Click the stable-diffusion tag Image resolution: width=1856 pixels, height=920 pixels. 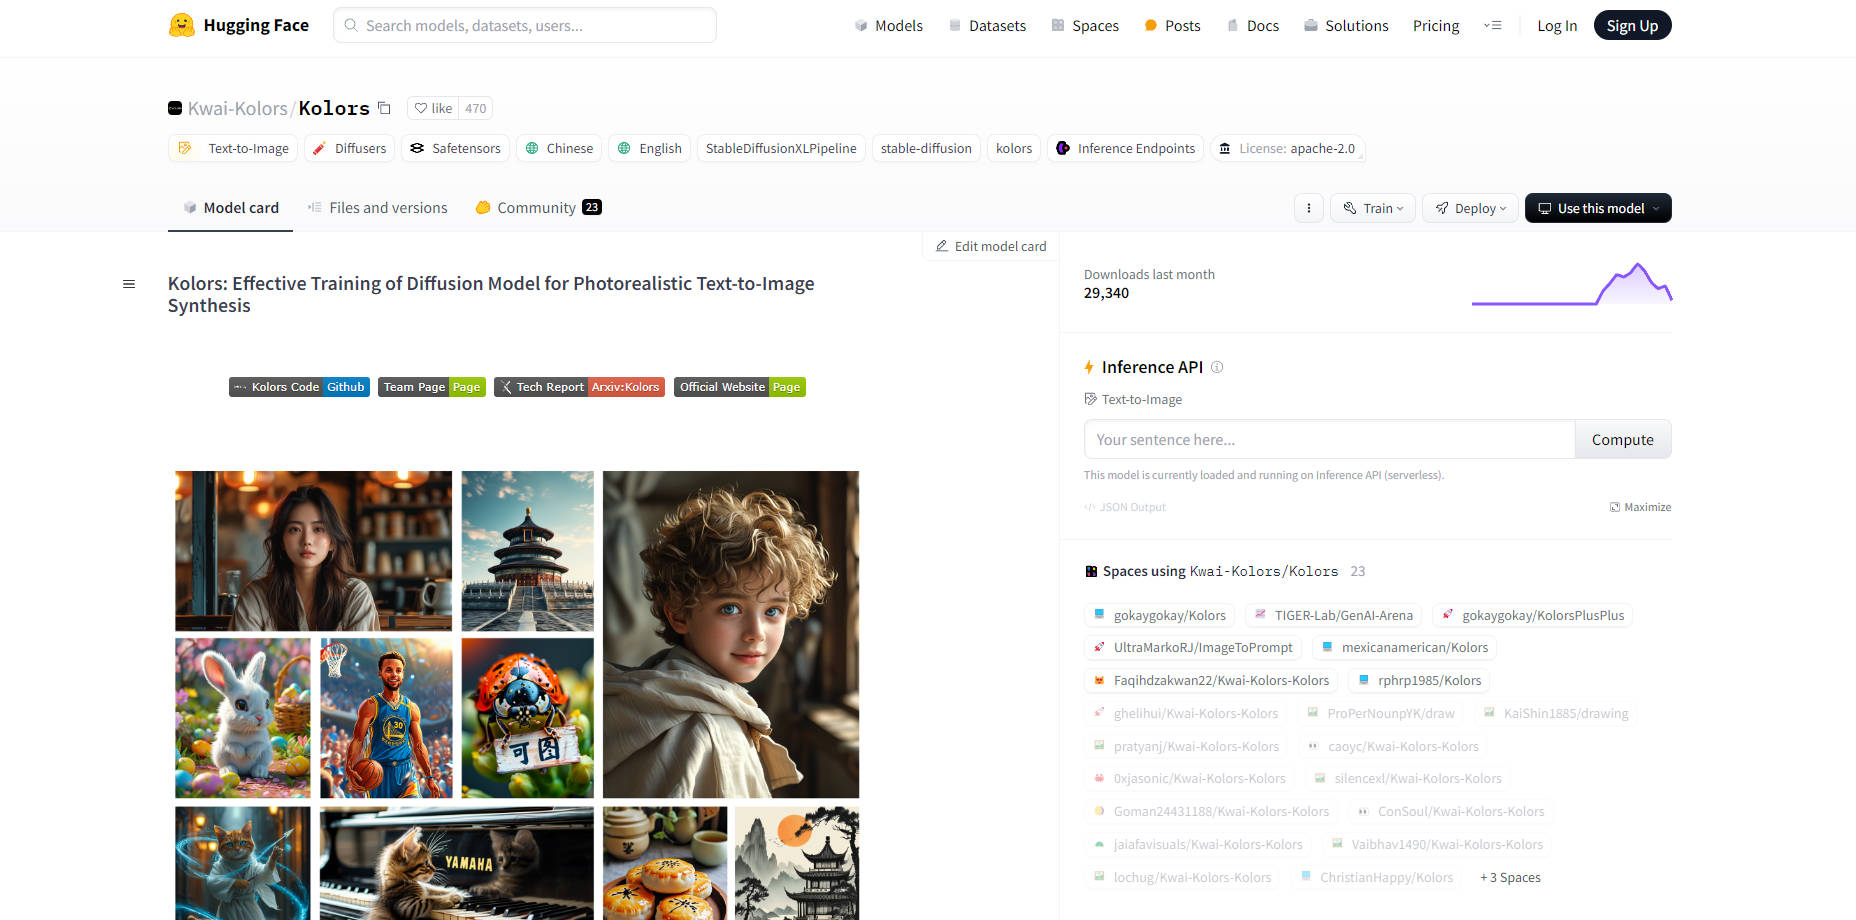tap(926, 148)
